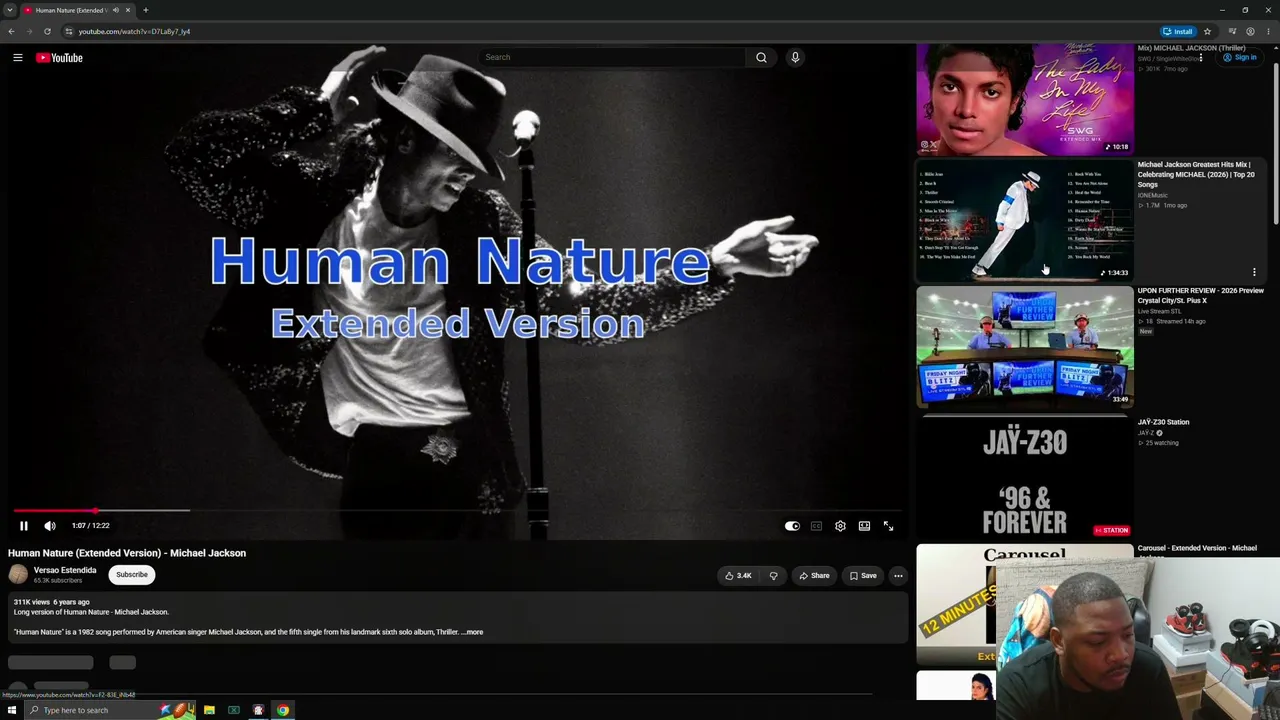Open Chrome three-dot menu
The width and height of the screenshot is (1280, 720).
pyautogui.click(x=1268, y=31)
